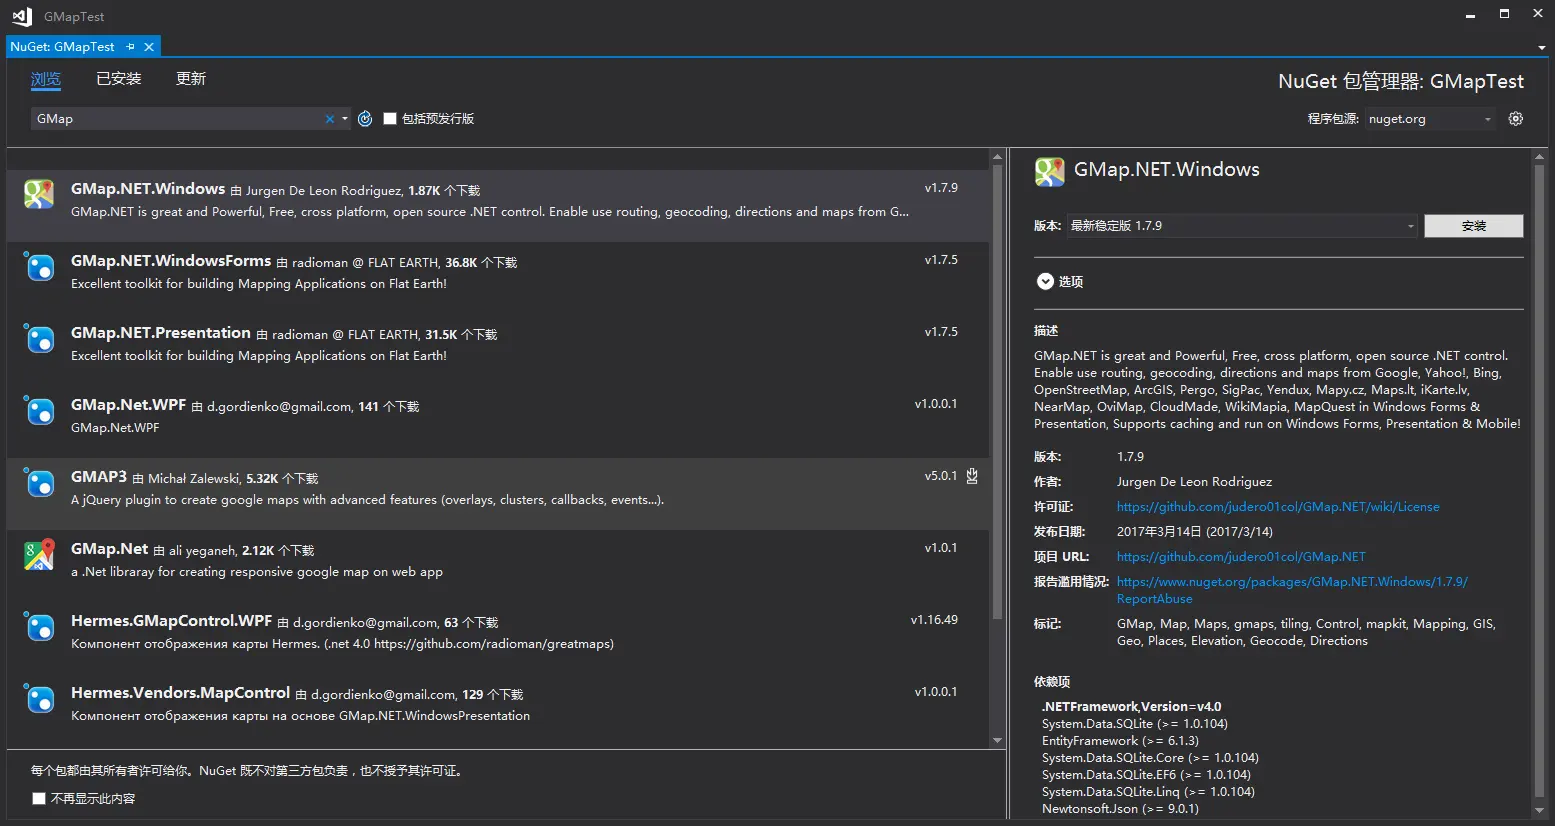1555x826 pixels.
Task: Open package source settings gear icon
Action: 1516,119
